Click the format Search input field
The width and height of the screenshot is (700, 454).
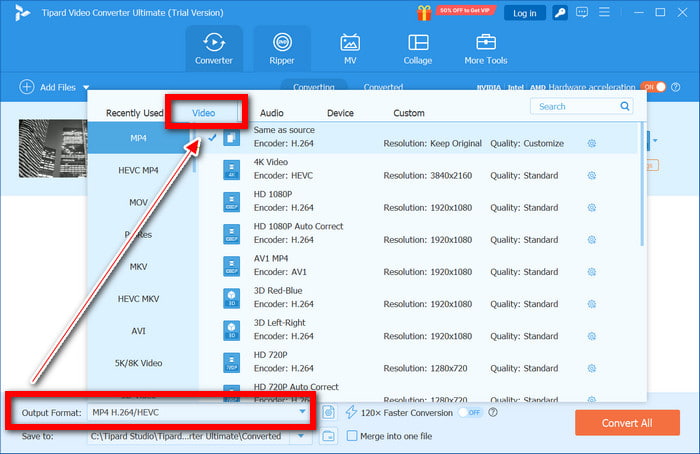pos(575,106)
